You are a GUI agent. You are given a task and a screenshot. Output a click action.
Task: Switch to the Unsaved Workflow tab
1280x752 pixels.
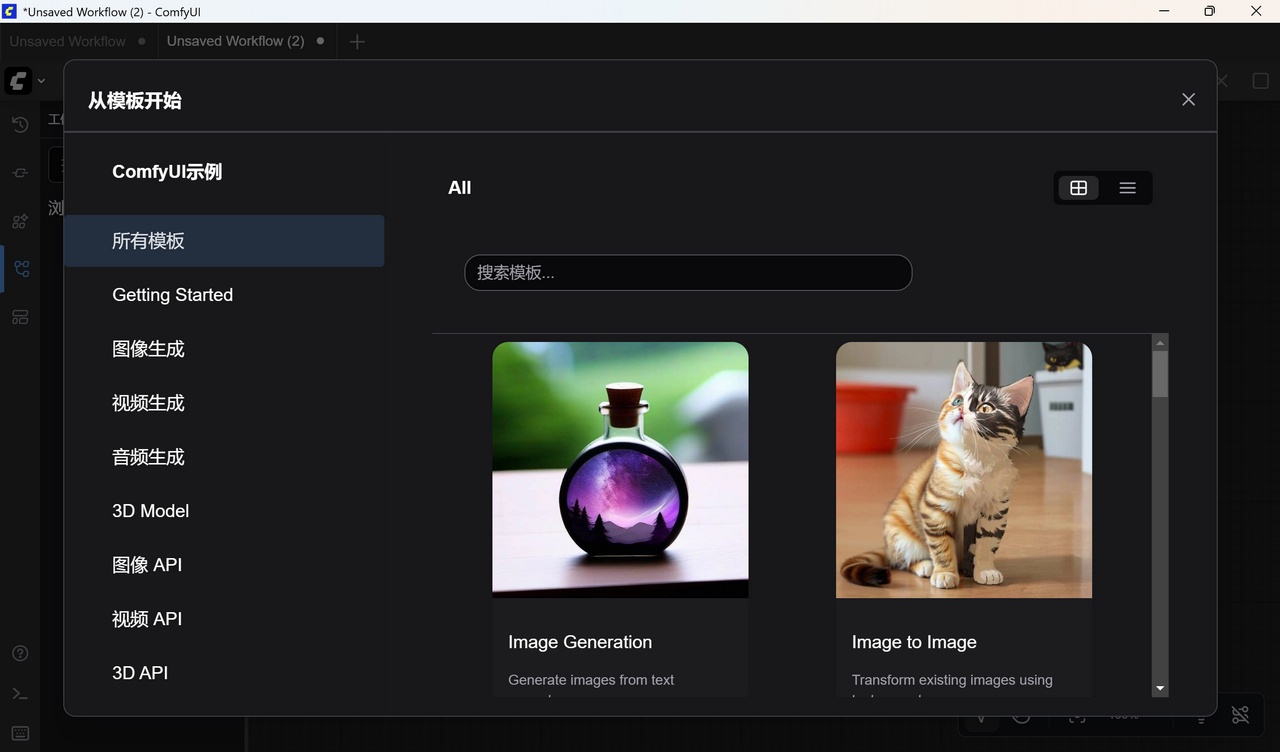click(67, 41)
